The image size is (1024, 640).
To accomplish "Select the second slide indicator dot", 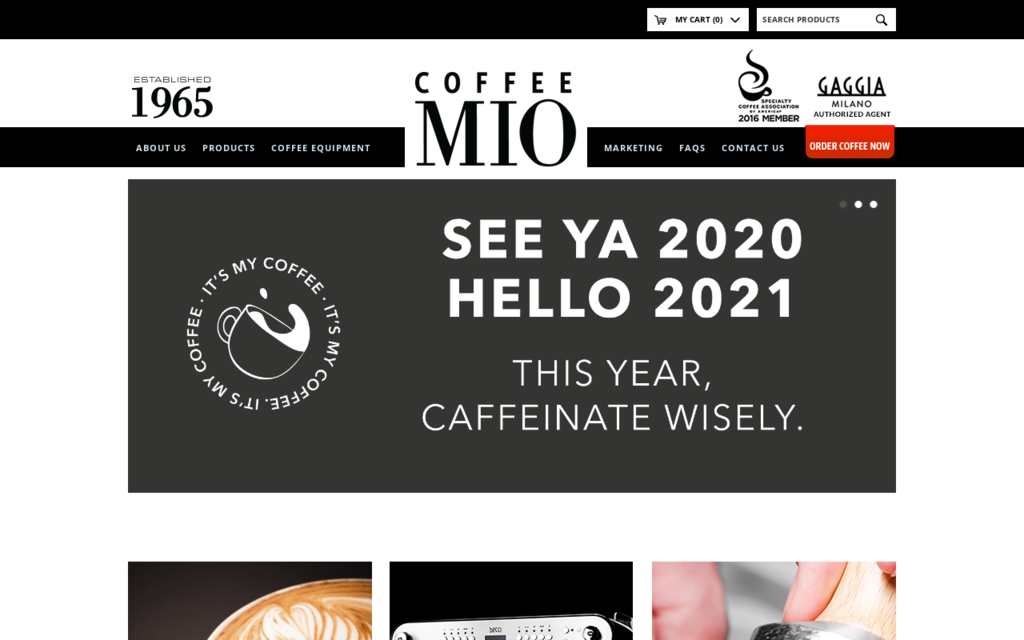I will pyautogui.click(x=858, y=204).
